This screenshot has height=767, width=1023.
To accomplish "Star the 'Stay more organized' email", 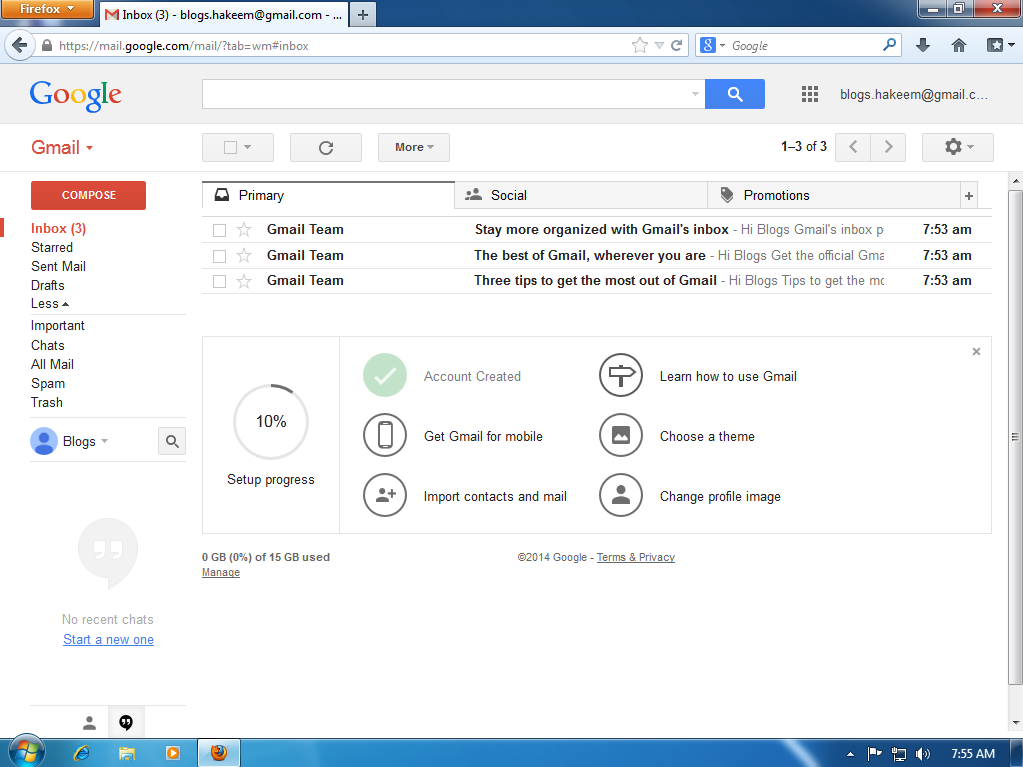I will [244, 230].
